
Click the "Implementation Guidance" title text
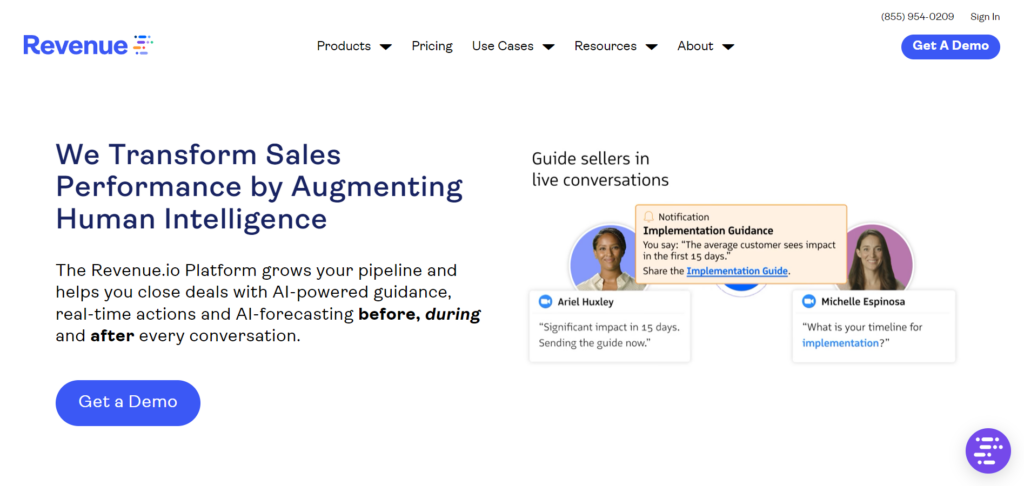tap(708, 231)
